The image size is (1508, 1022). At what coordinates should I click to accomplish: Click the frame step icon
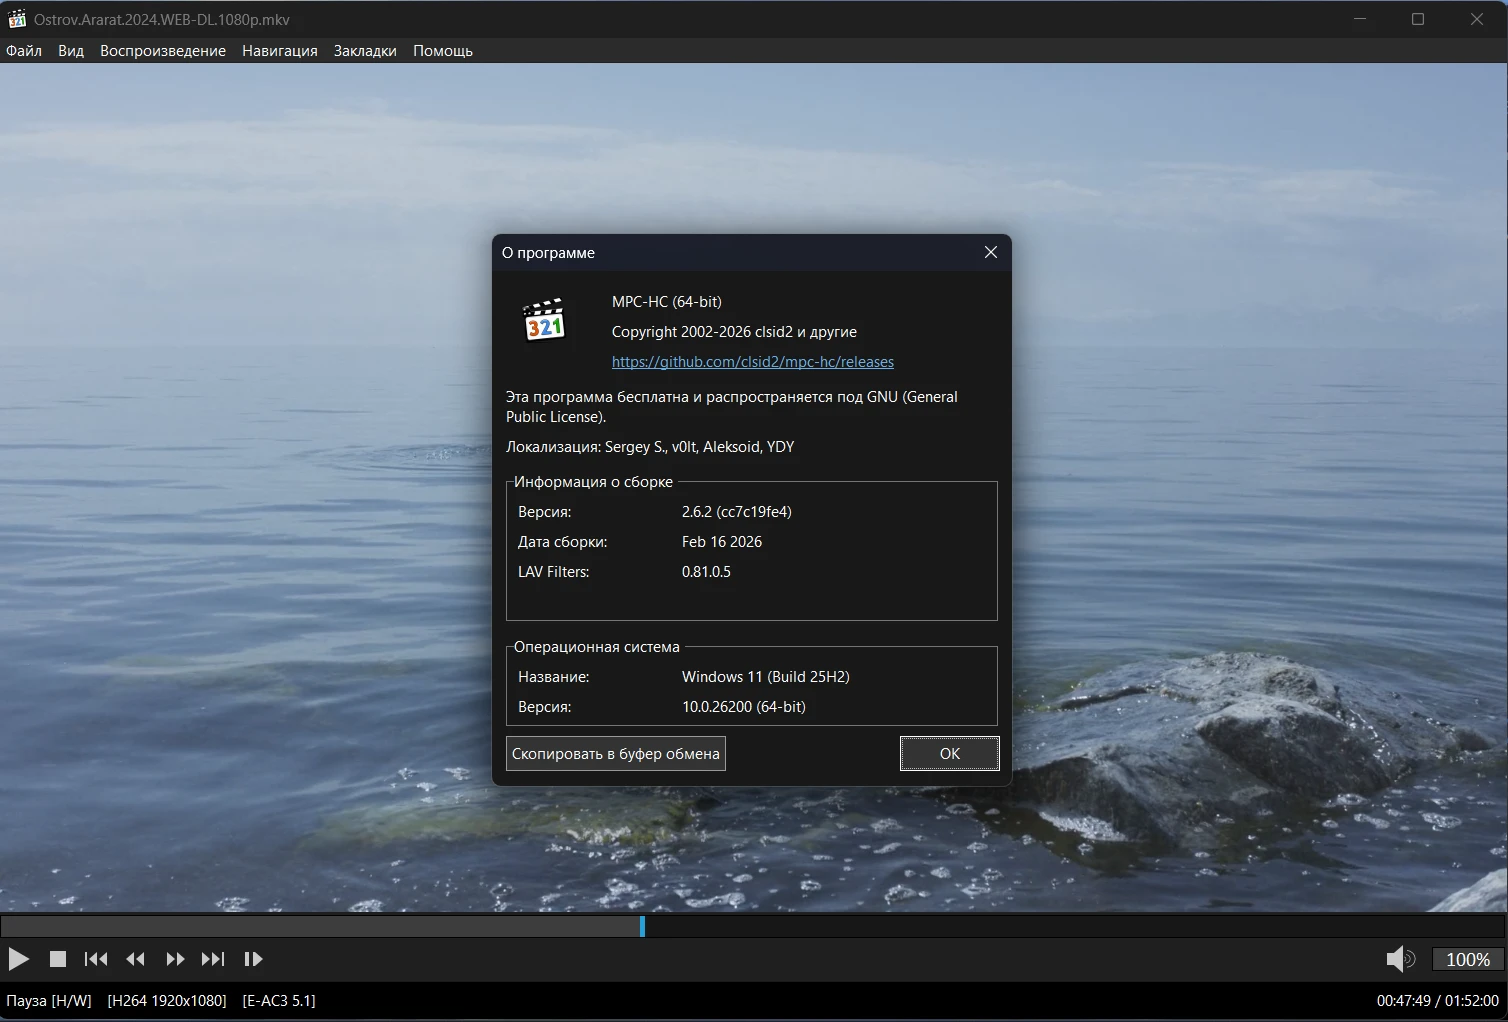[x=253, y=959]
